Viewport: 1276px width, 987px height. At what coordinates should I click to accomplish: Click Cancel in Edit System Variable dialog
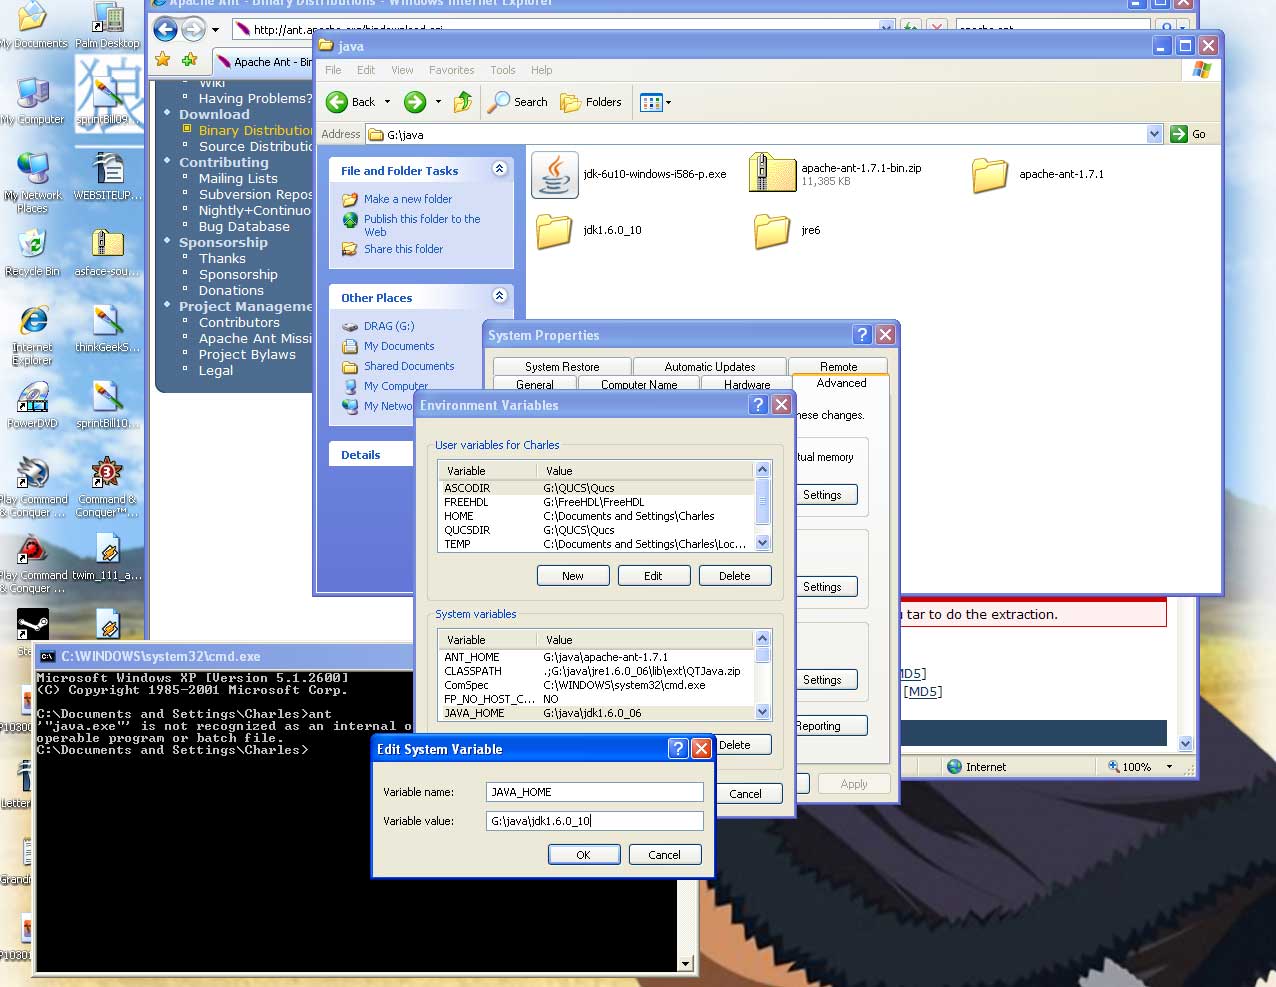pyautogui.click(x=665, y=855)
